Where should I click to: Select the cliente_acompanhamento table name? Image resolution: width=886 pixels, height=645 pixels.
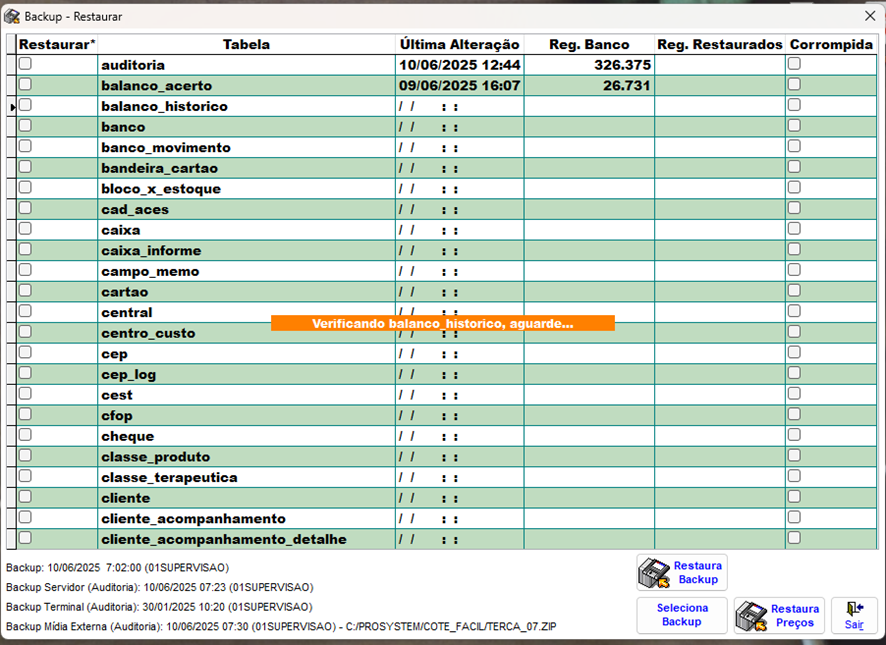tap(194, 519)
